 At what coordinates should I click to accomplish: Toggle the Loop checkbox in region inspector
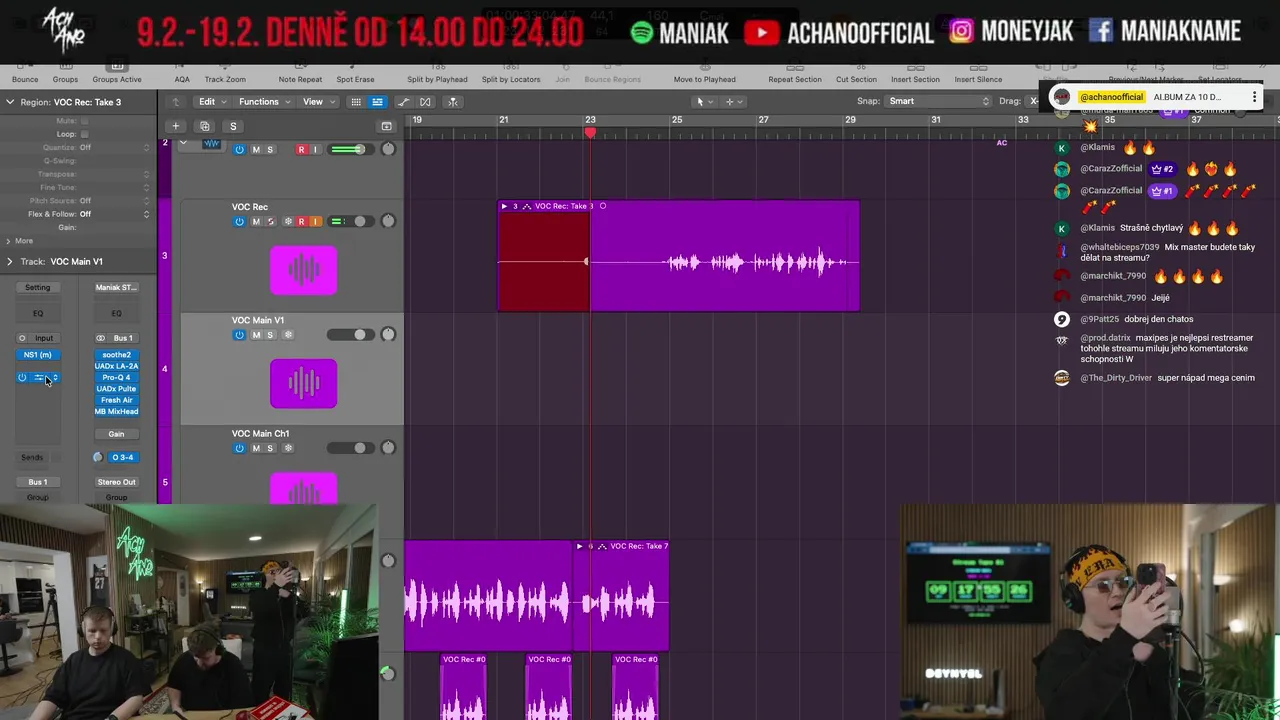click(84, 134)
